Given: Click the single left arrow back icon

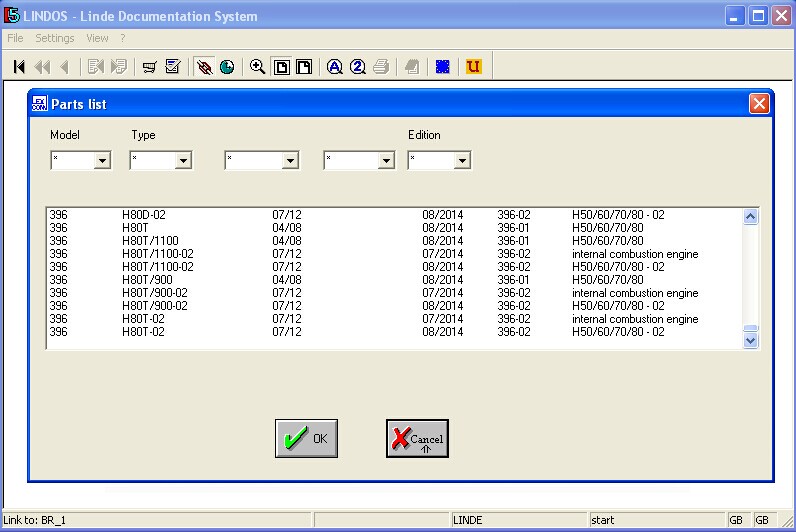Looking at the screenshot, I should pos(64,66).
